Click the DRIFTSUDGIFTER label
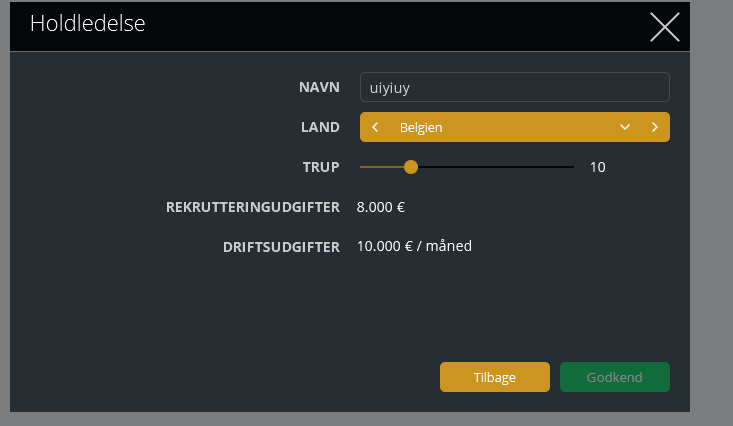Viewport: 733px width, 426px height. [x=281, y=246]
